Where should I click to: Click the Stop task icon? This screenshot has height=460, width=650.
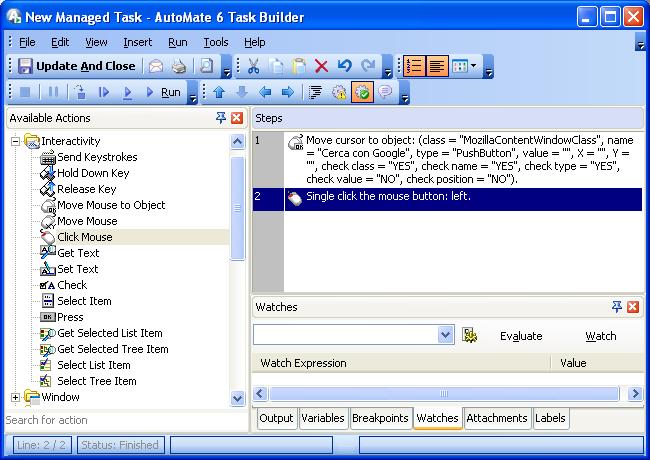pyautogui.click(x=25, y=92)
